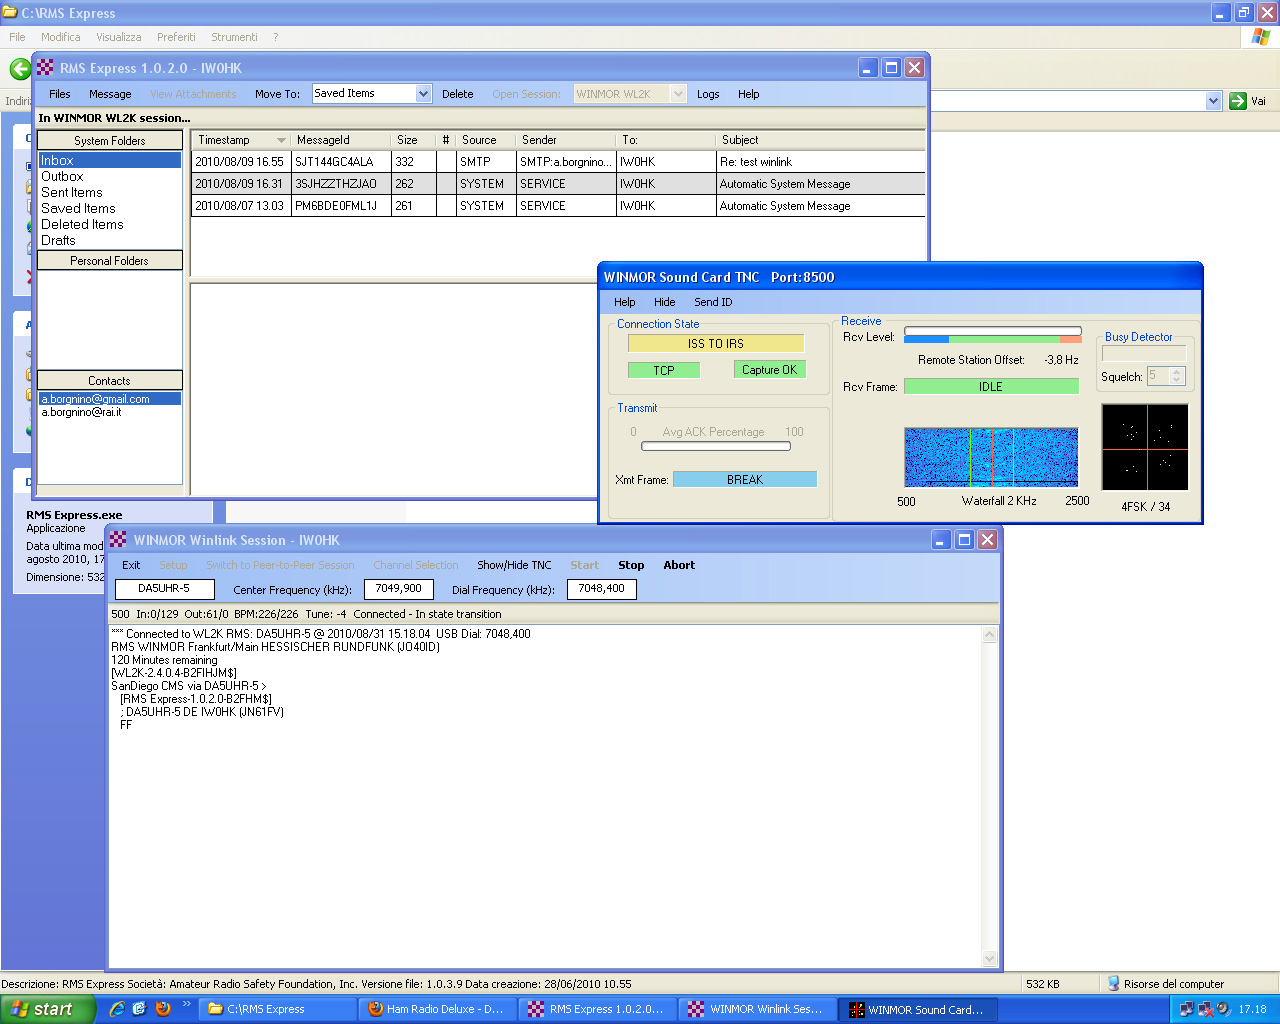The width and height of the screenshot is (1280, 1024).
Task: Click the DA5UHR-5 callsign field
Action: [x=165, y=589]
